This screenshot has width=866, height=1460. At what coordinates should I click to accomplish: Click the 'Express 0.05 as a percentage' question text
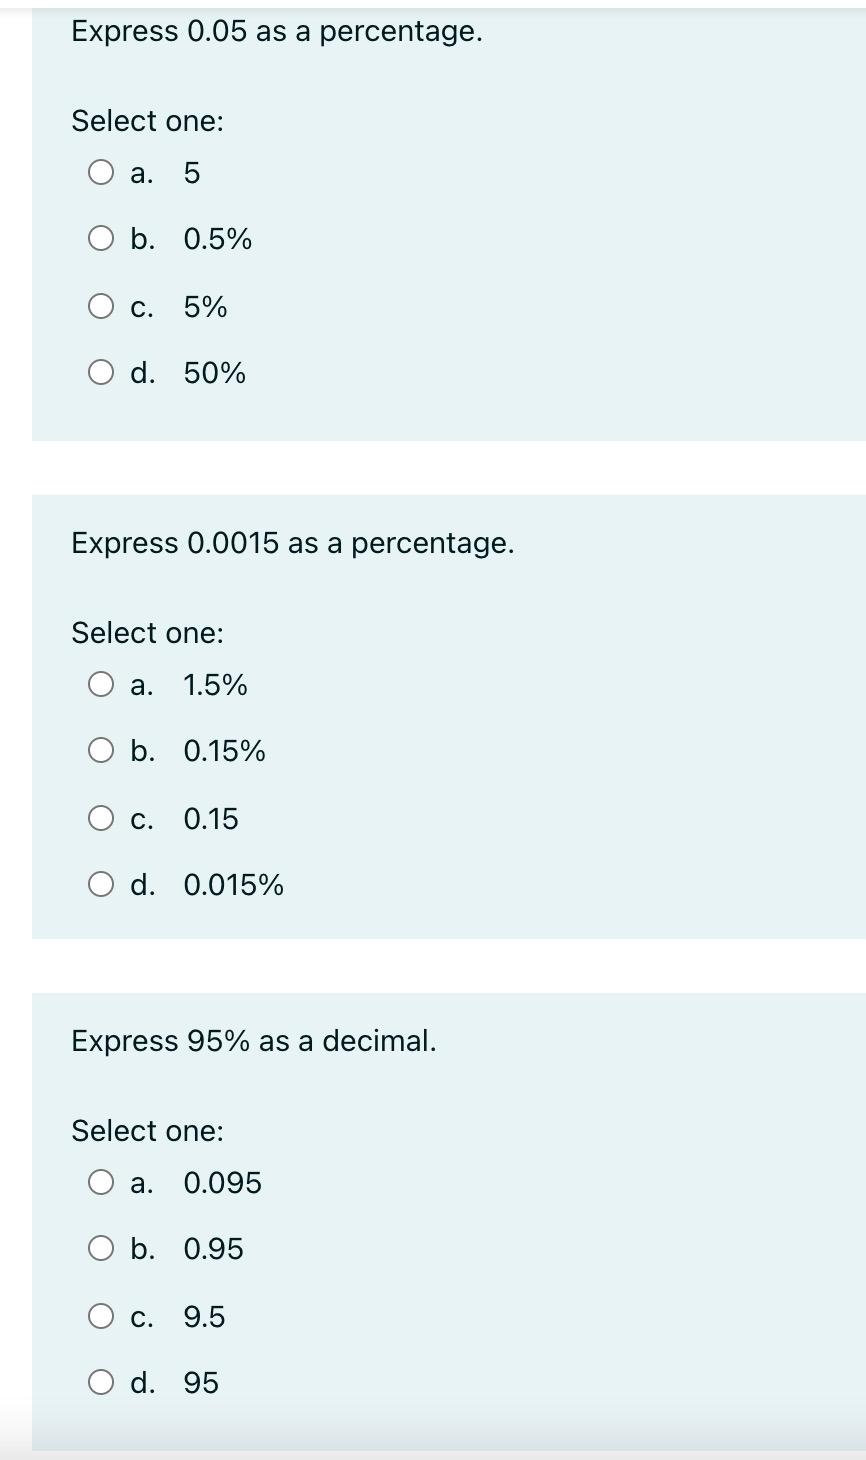[276, 32]
